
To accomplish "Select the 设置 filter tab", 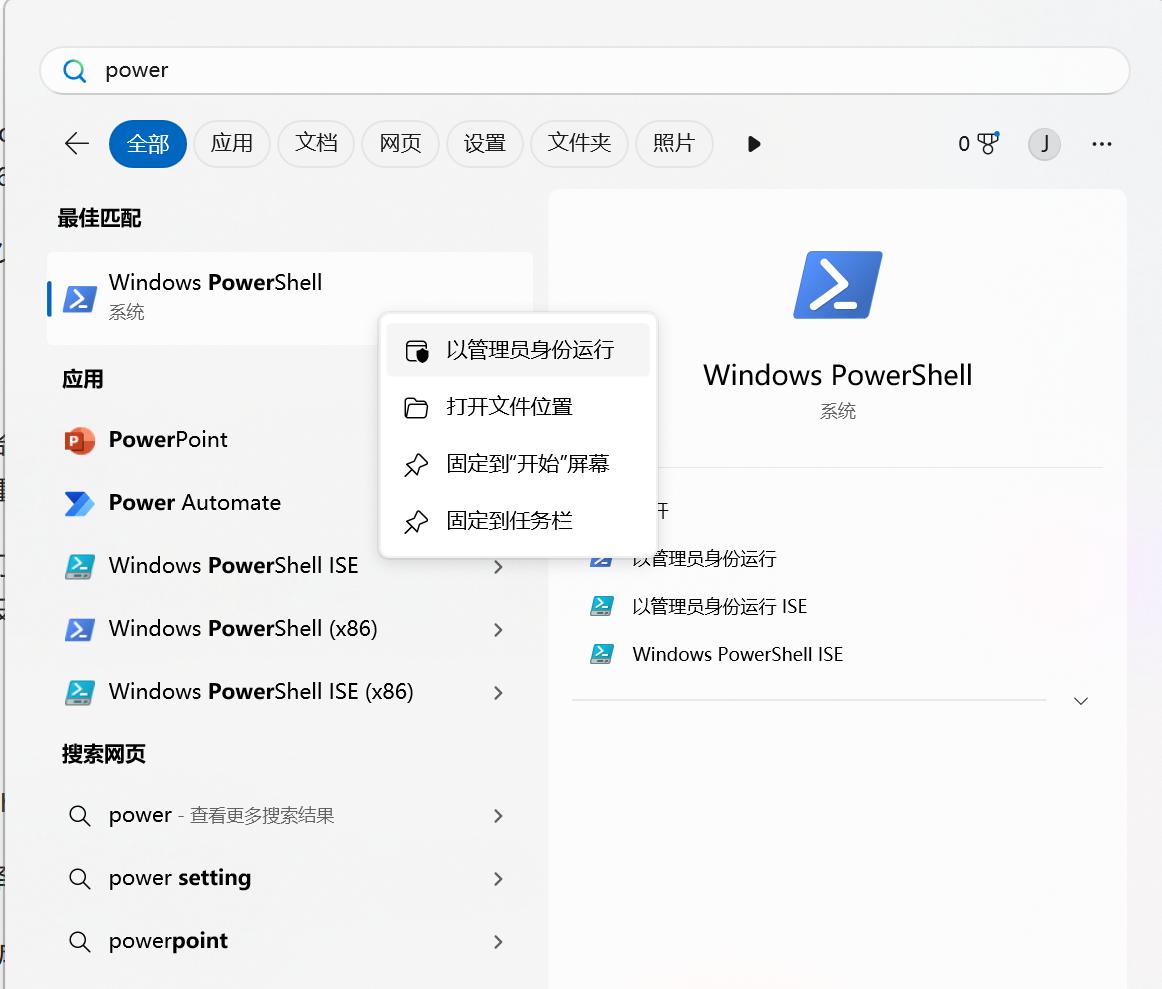I will tap(485, 144).
